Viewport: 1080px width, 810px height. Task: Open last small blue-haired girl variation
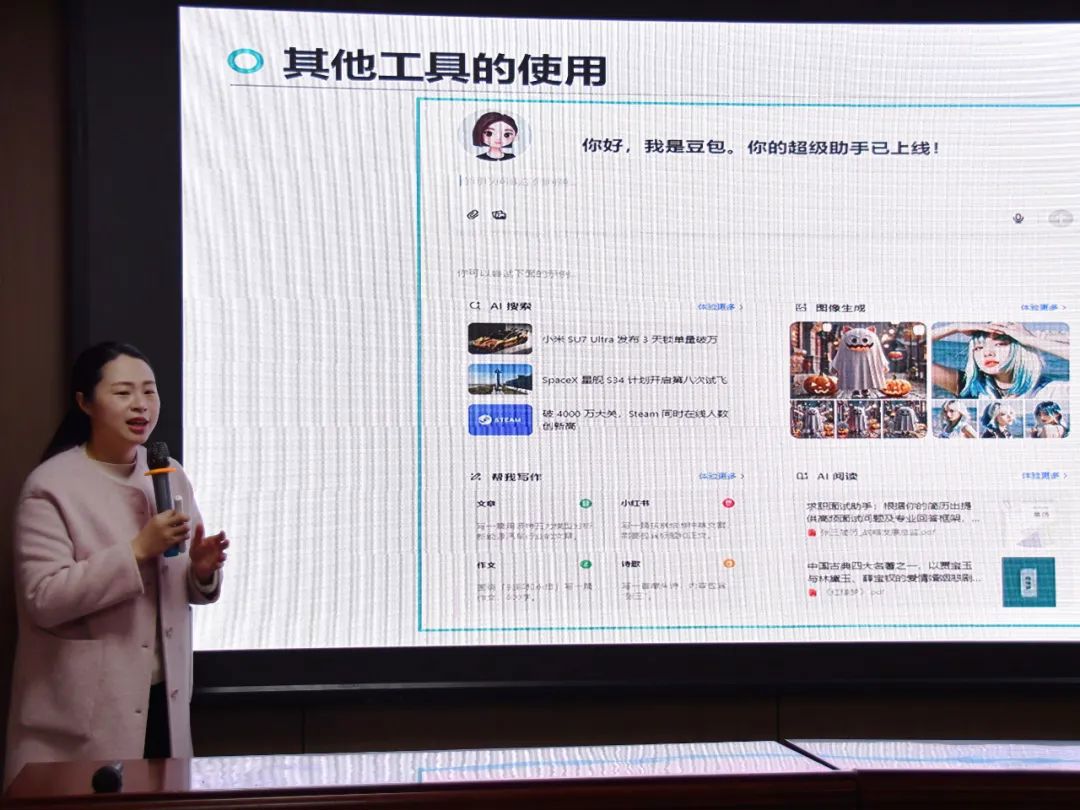pos(1047,419)
